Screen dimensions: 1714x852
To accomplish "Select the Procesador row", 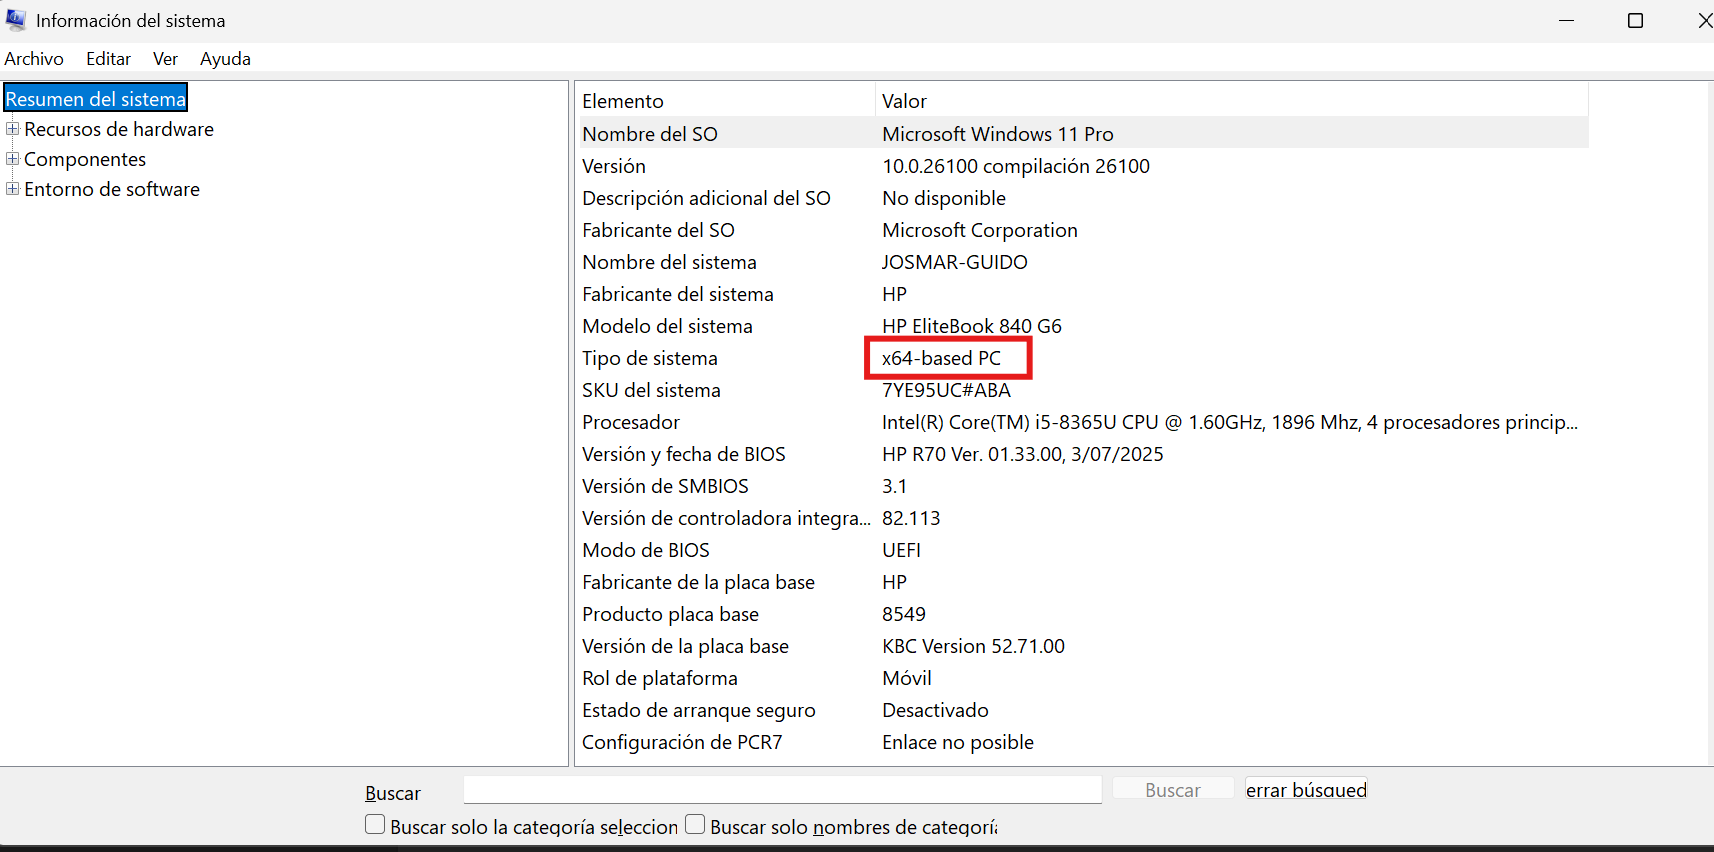I will [631, 422].
